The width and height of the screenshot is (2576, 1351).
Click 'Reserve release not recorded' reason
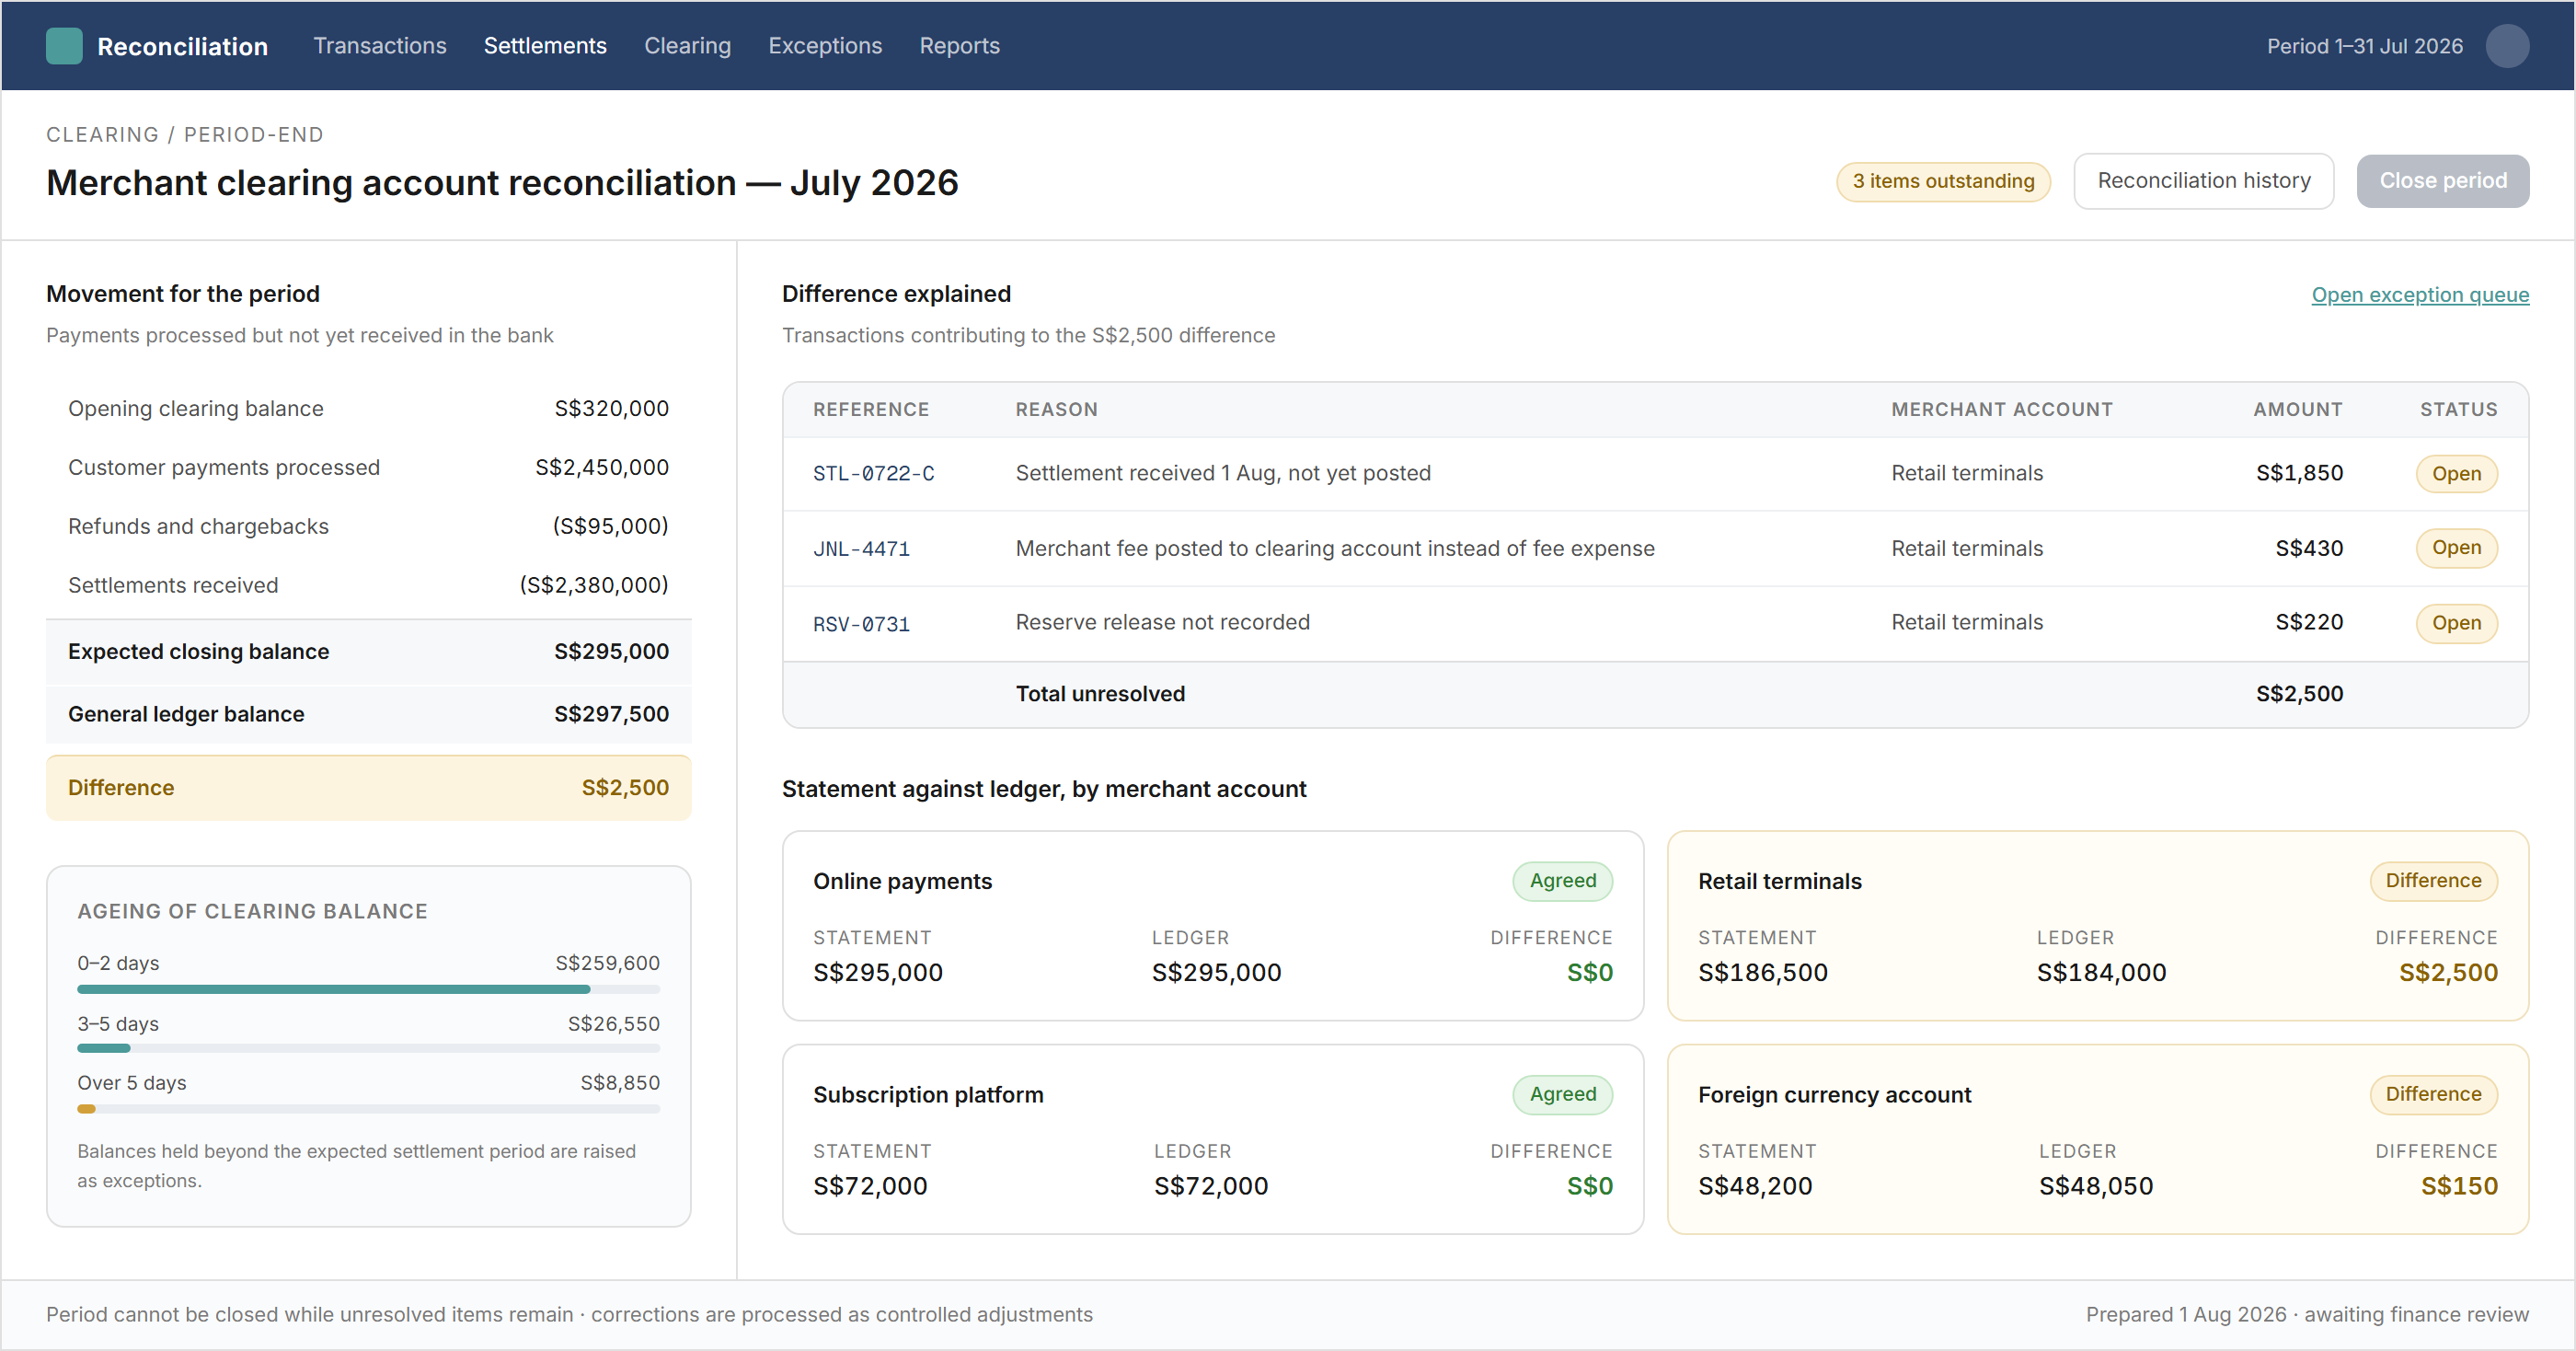[1162, 622]
